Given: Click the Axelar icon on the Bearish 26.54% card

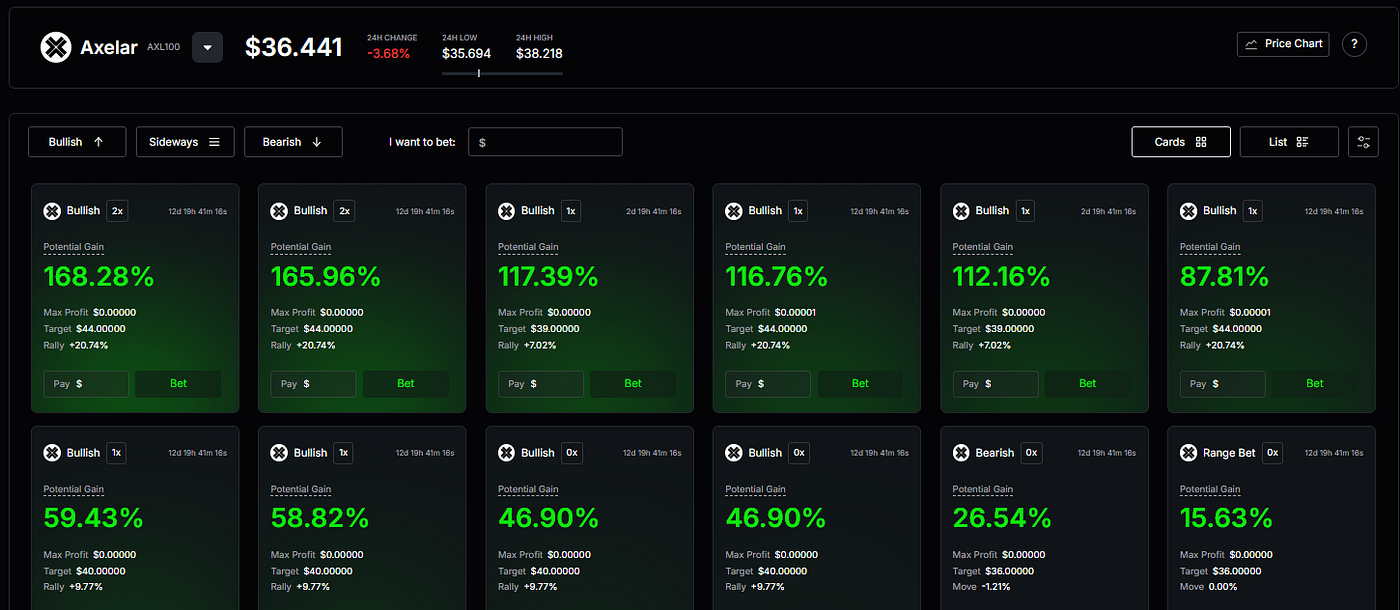Looking at the screenshot, I should [961, 453].
